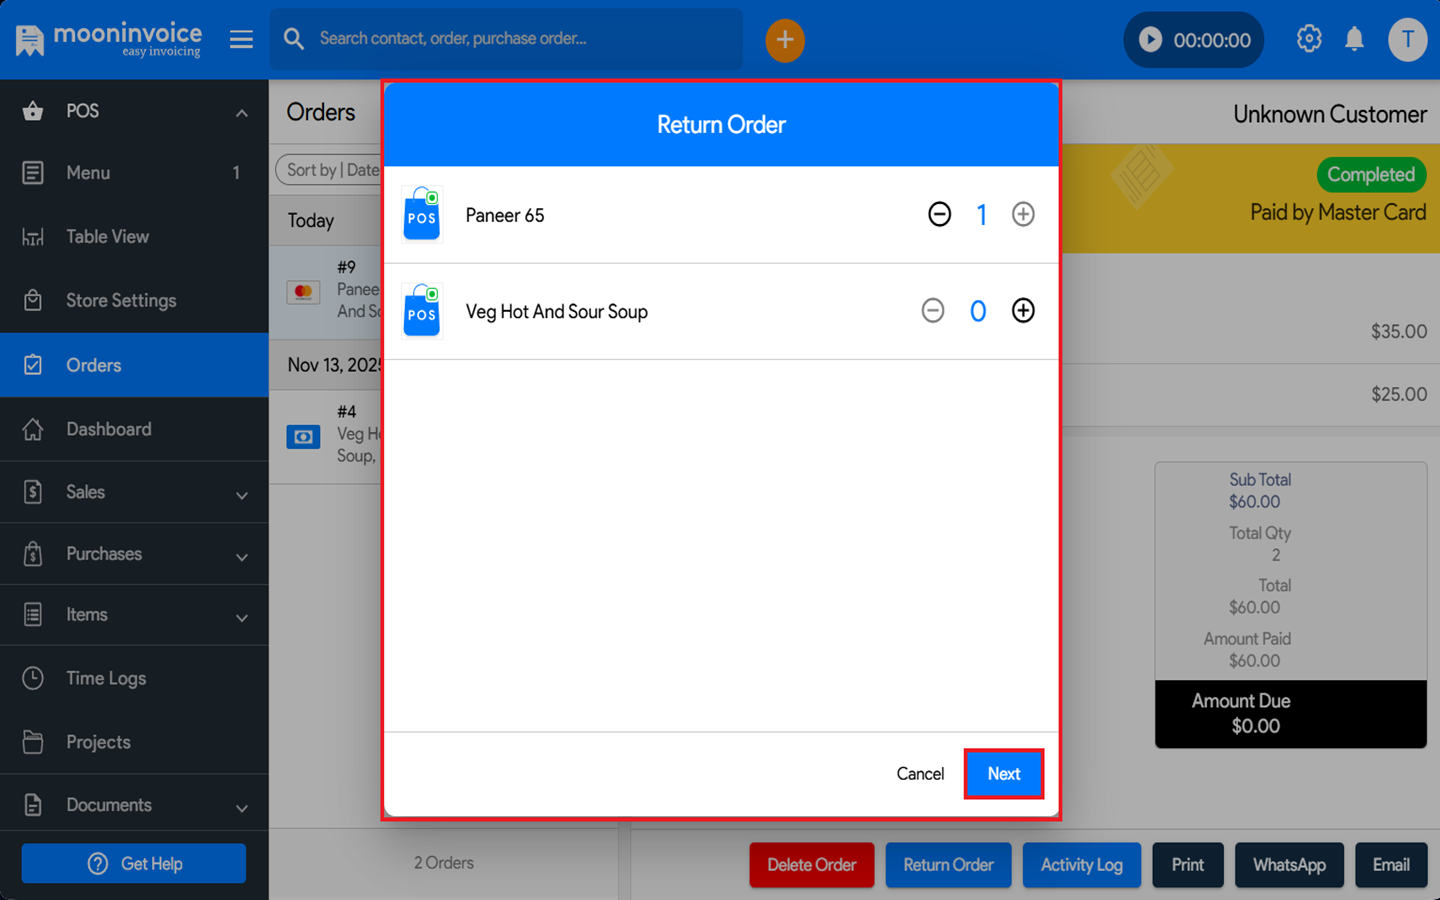Image resolution: width=1440 pixels, height=900 pixels.
Task: Increase Paneer 65 return quantity
Action: pyautogui.click(x=1022, y=214)
